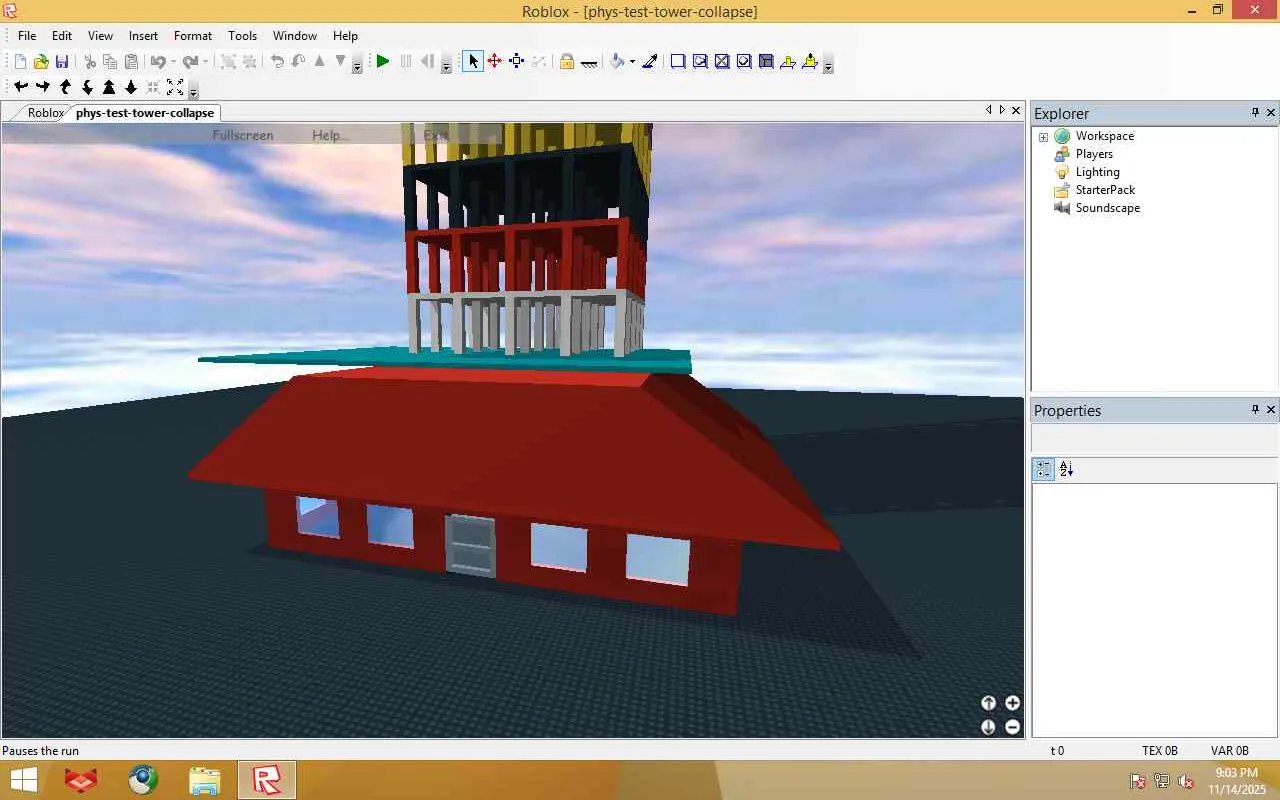The image size is (1280, 800).
Task: Click the left arrow camera button
Action: (x=21, y=88)
